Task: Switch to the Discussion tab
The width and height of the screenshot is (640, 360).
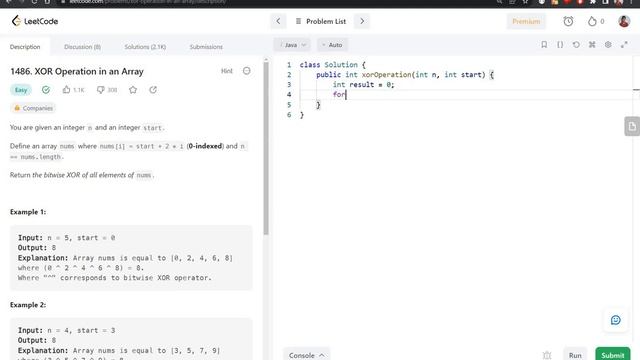Action: tap(82, 47)
